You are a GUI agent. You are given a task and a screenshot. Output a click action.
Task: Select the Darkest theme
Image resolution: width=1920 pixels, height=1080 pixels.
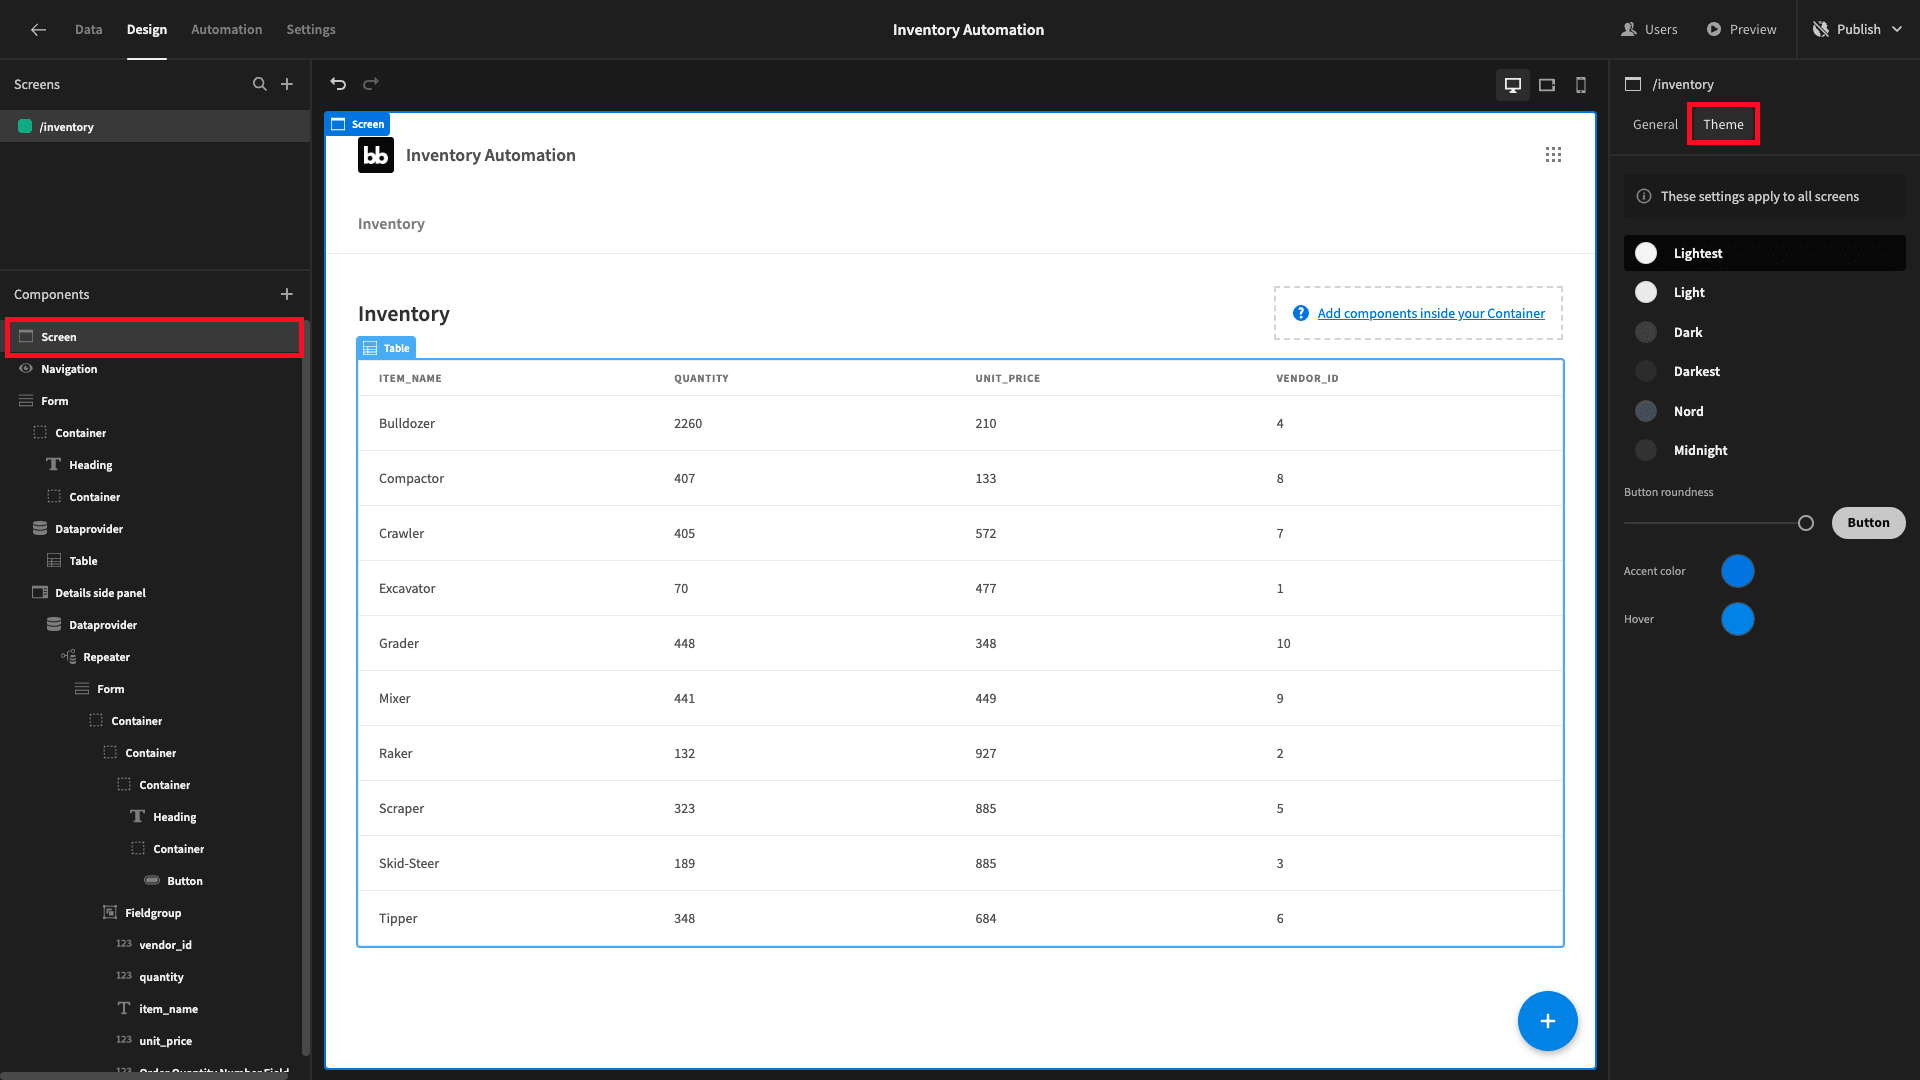pyautogui.click(x=1764, y=371)
